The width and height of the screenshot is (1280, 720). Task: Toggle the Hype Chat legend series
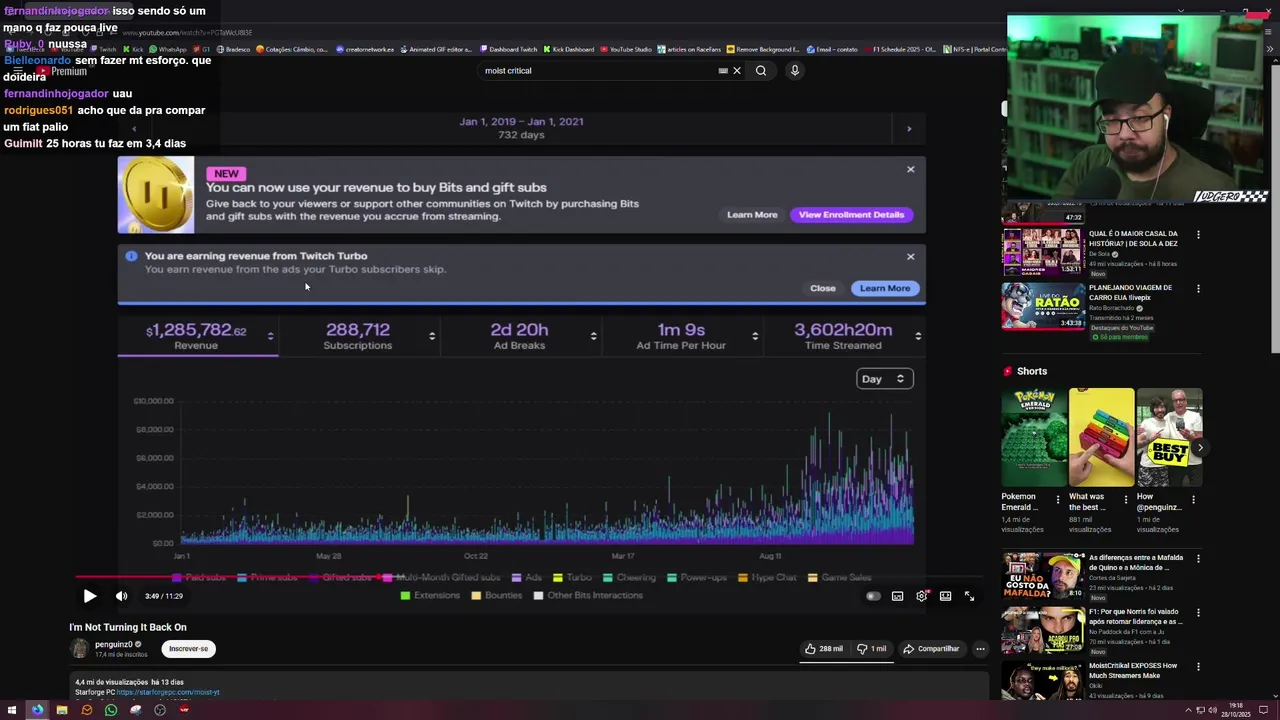coord(767,578)
